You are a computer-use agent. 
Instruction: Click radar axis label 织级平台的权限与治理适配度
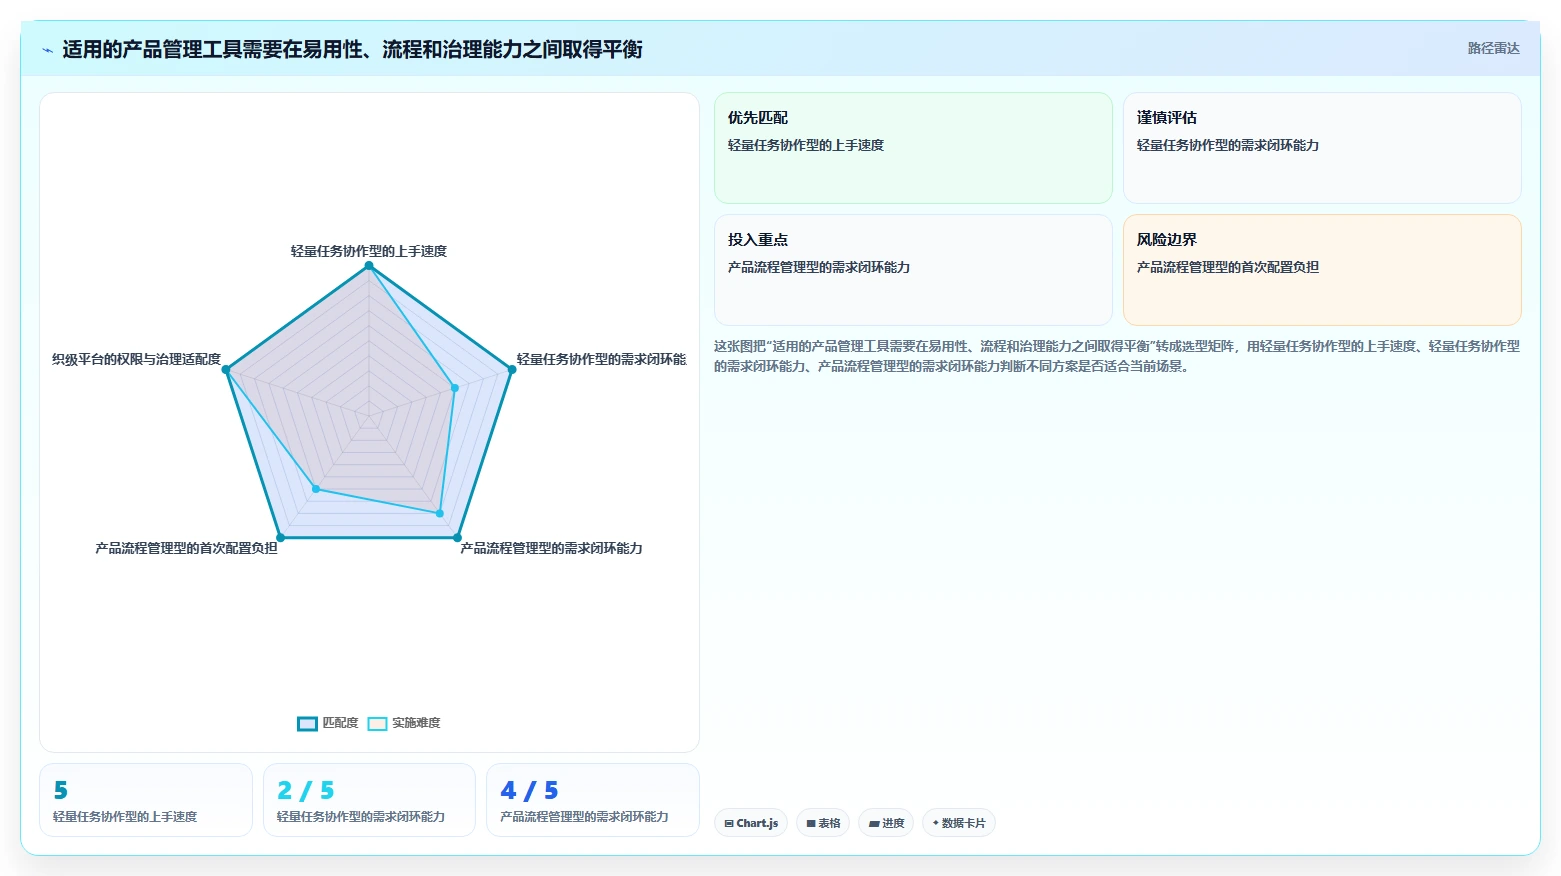[136, 359]
